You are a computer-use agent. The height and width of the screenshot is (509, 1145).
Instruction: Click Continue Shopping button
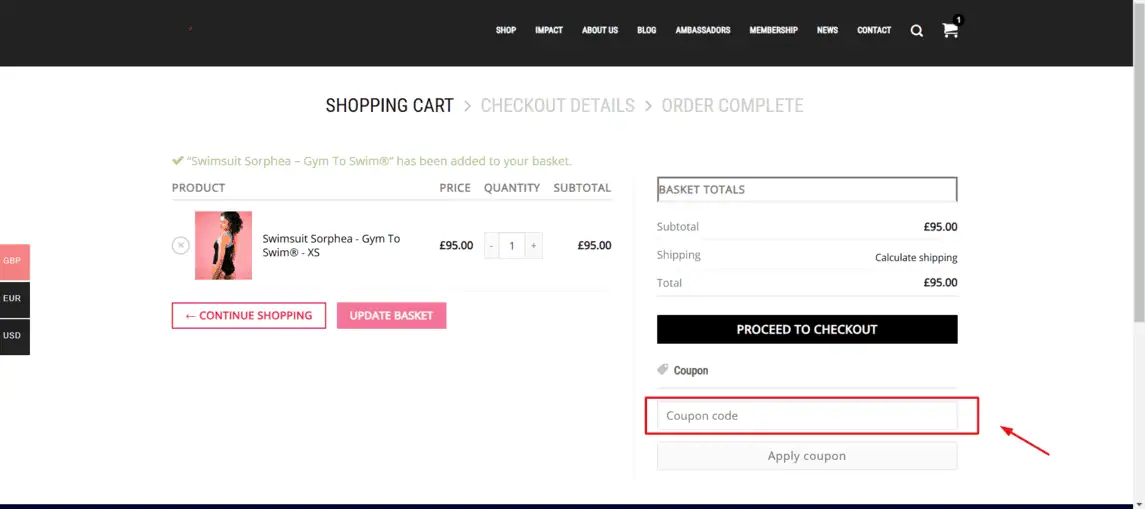point(249,315)
